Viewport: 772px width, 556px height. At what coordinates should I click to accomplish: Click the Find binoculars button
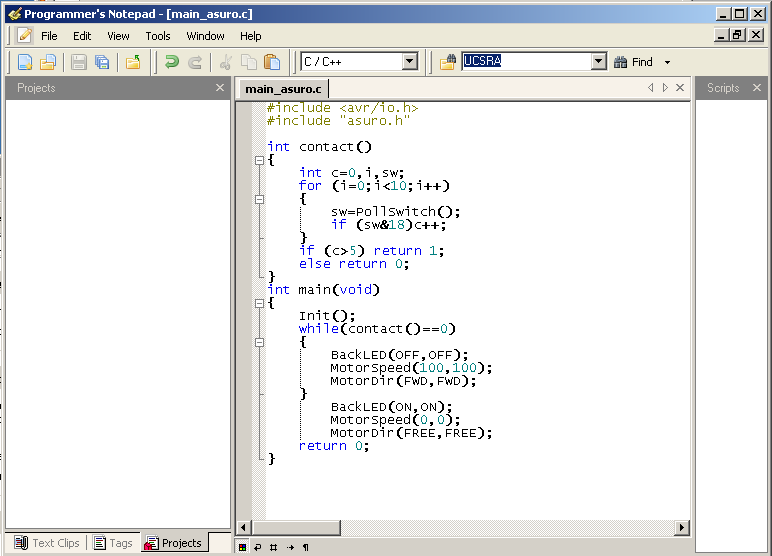633,62
